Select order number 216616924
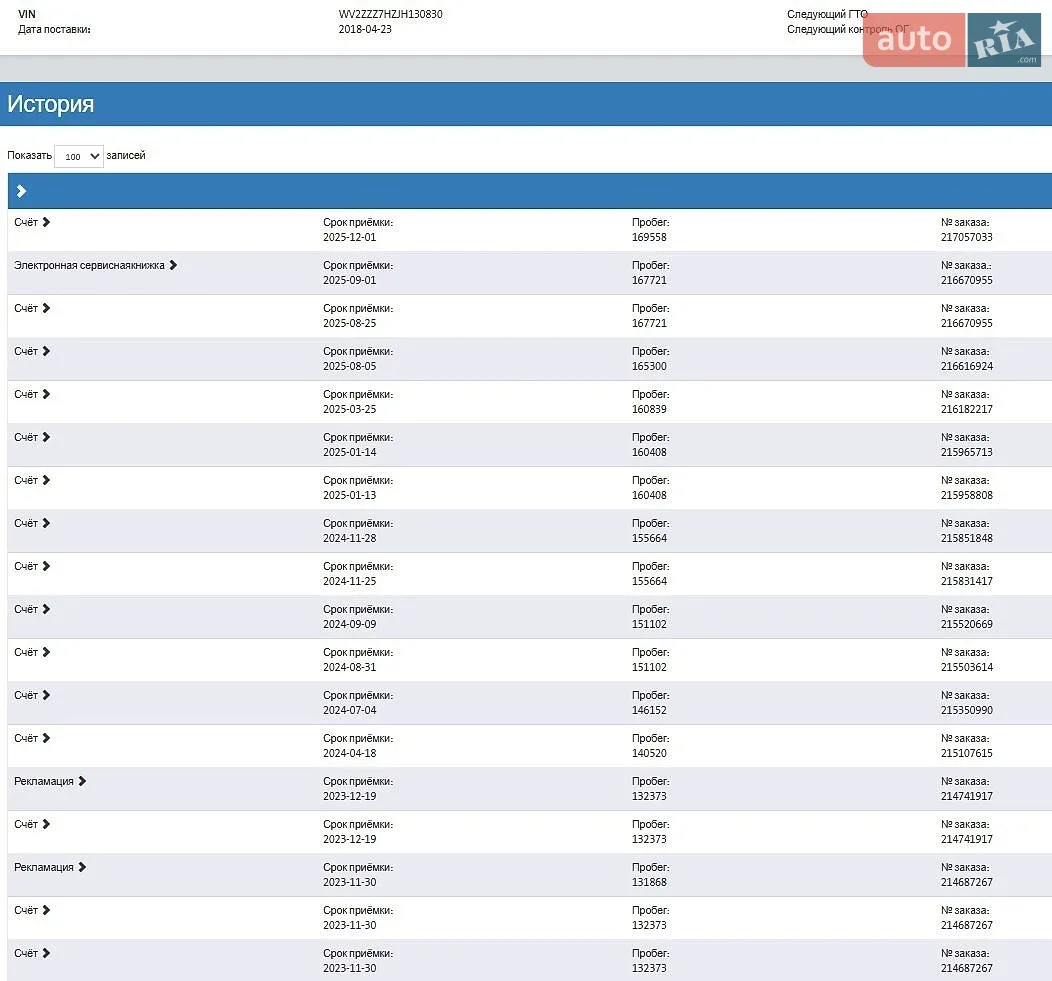Screen dimensions: 1052x981 [967, 366]
